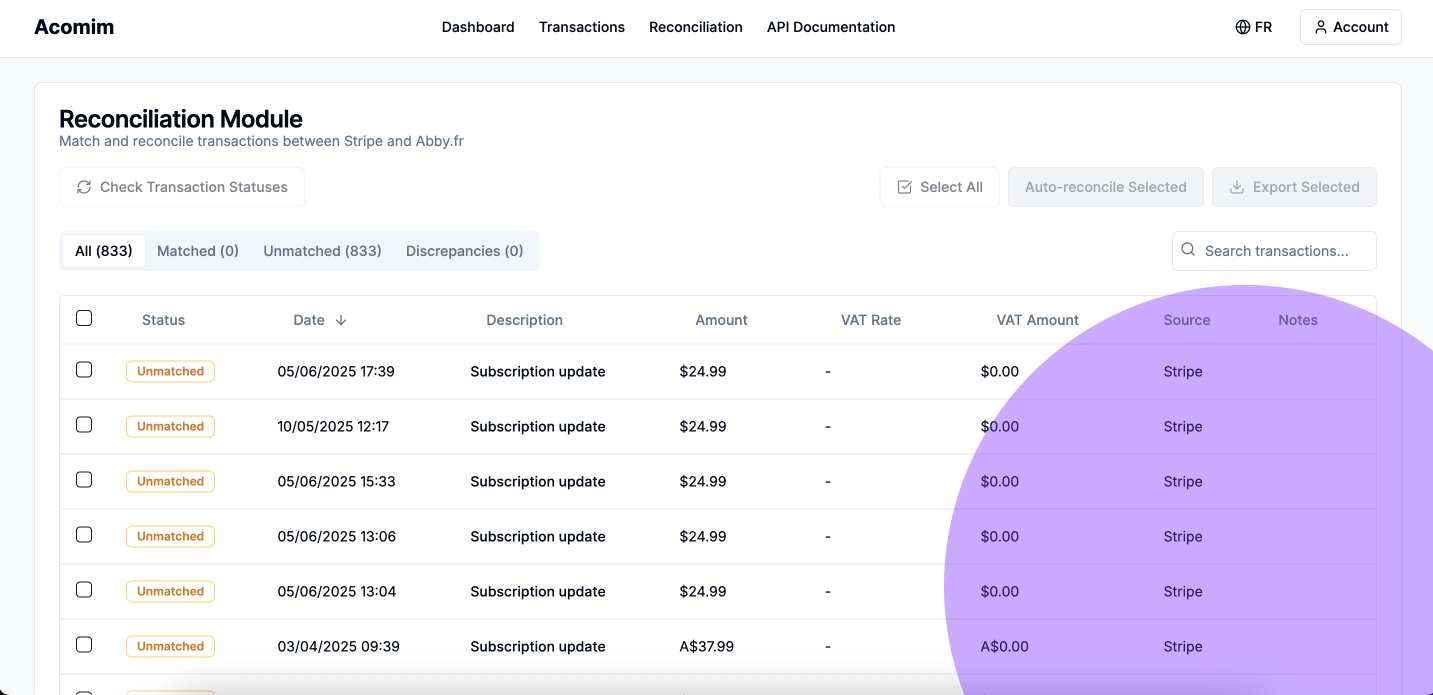This screenshot has width=1433, height=695.
Task: Check the row dated 05/06/2025 13:06
Action: tap(84, 535)
